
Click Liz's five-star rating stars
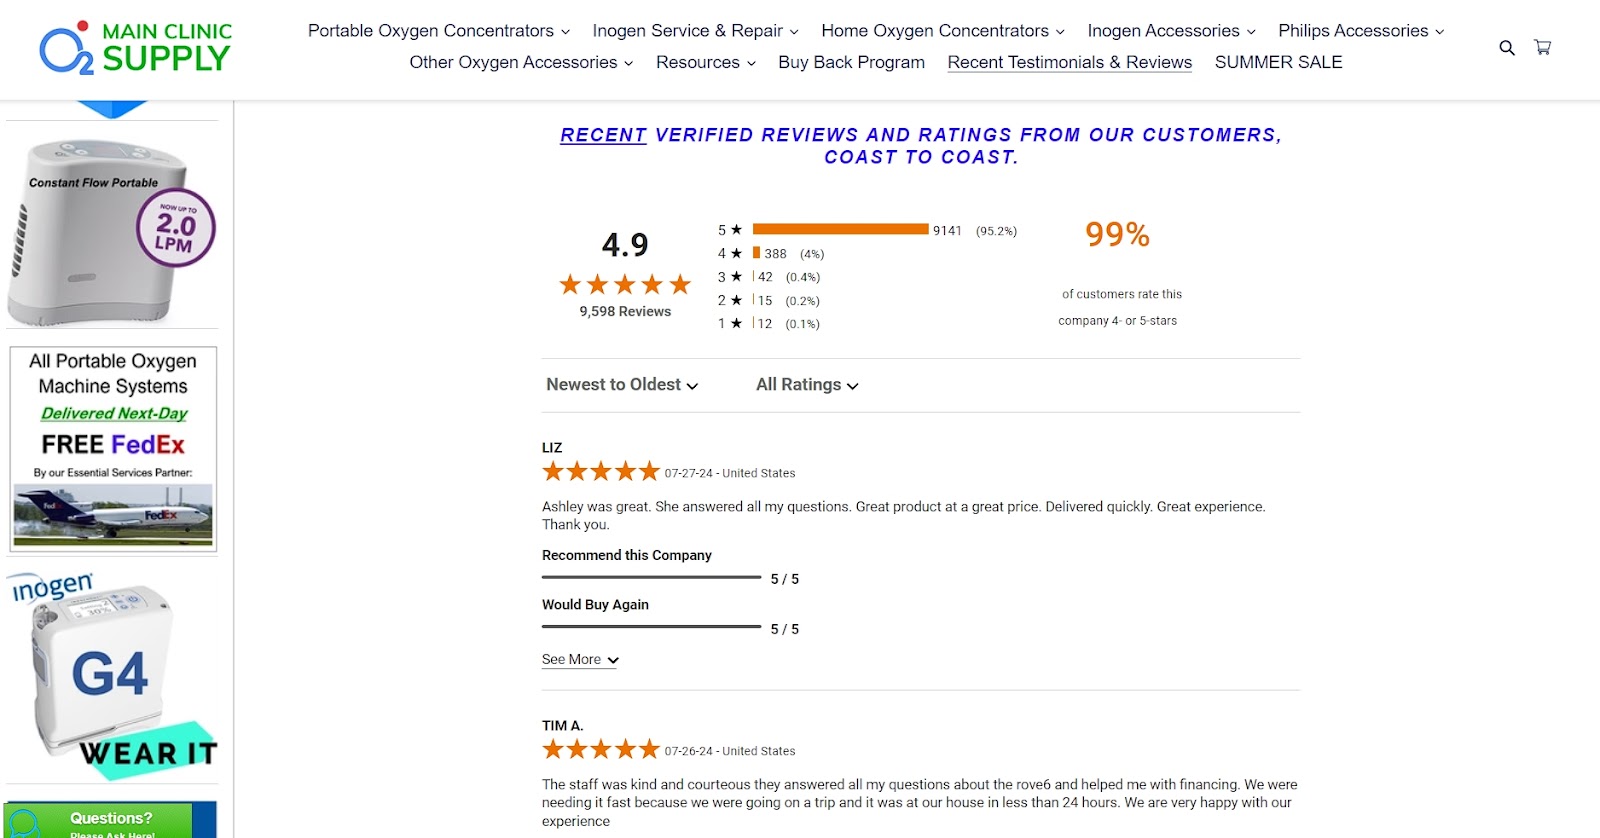coord(601,472)
